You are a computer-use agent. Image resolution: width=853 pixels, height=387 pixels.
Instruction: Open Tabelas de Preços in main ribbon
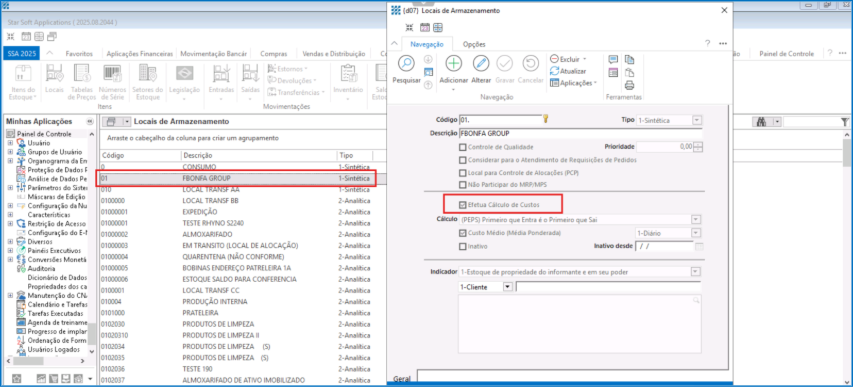pos(82,82)
